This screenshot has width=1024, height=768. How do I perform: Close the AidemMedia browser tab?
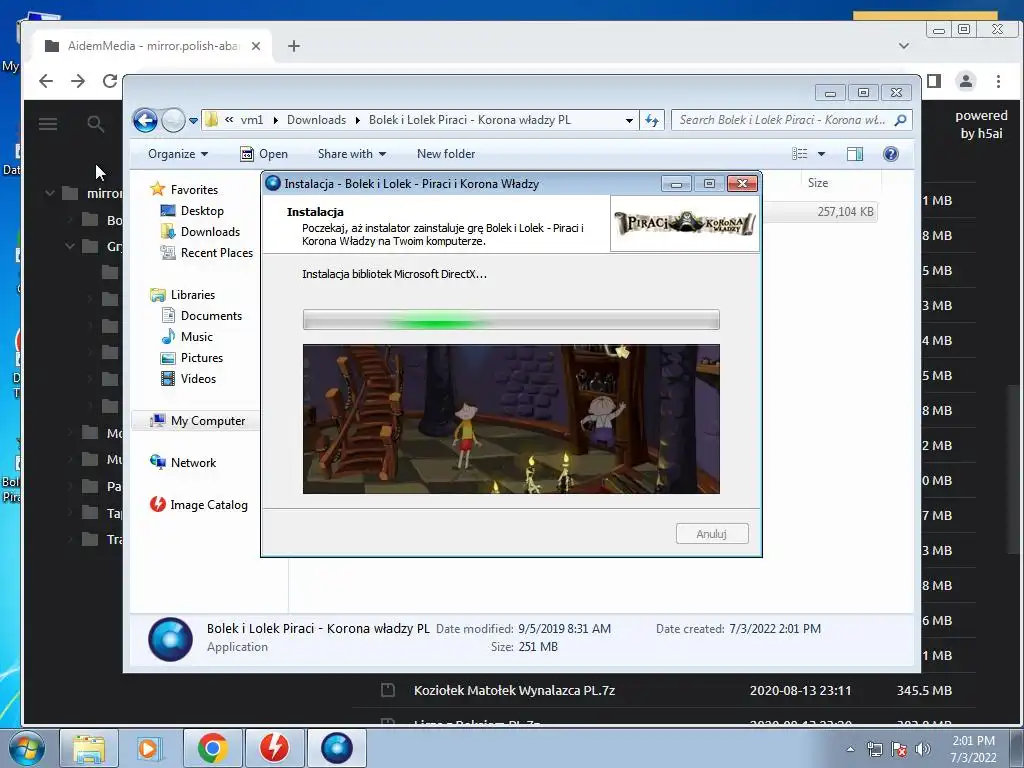coord(256,46)
